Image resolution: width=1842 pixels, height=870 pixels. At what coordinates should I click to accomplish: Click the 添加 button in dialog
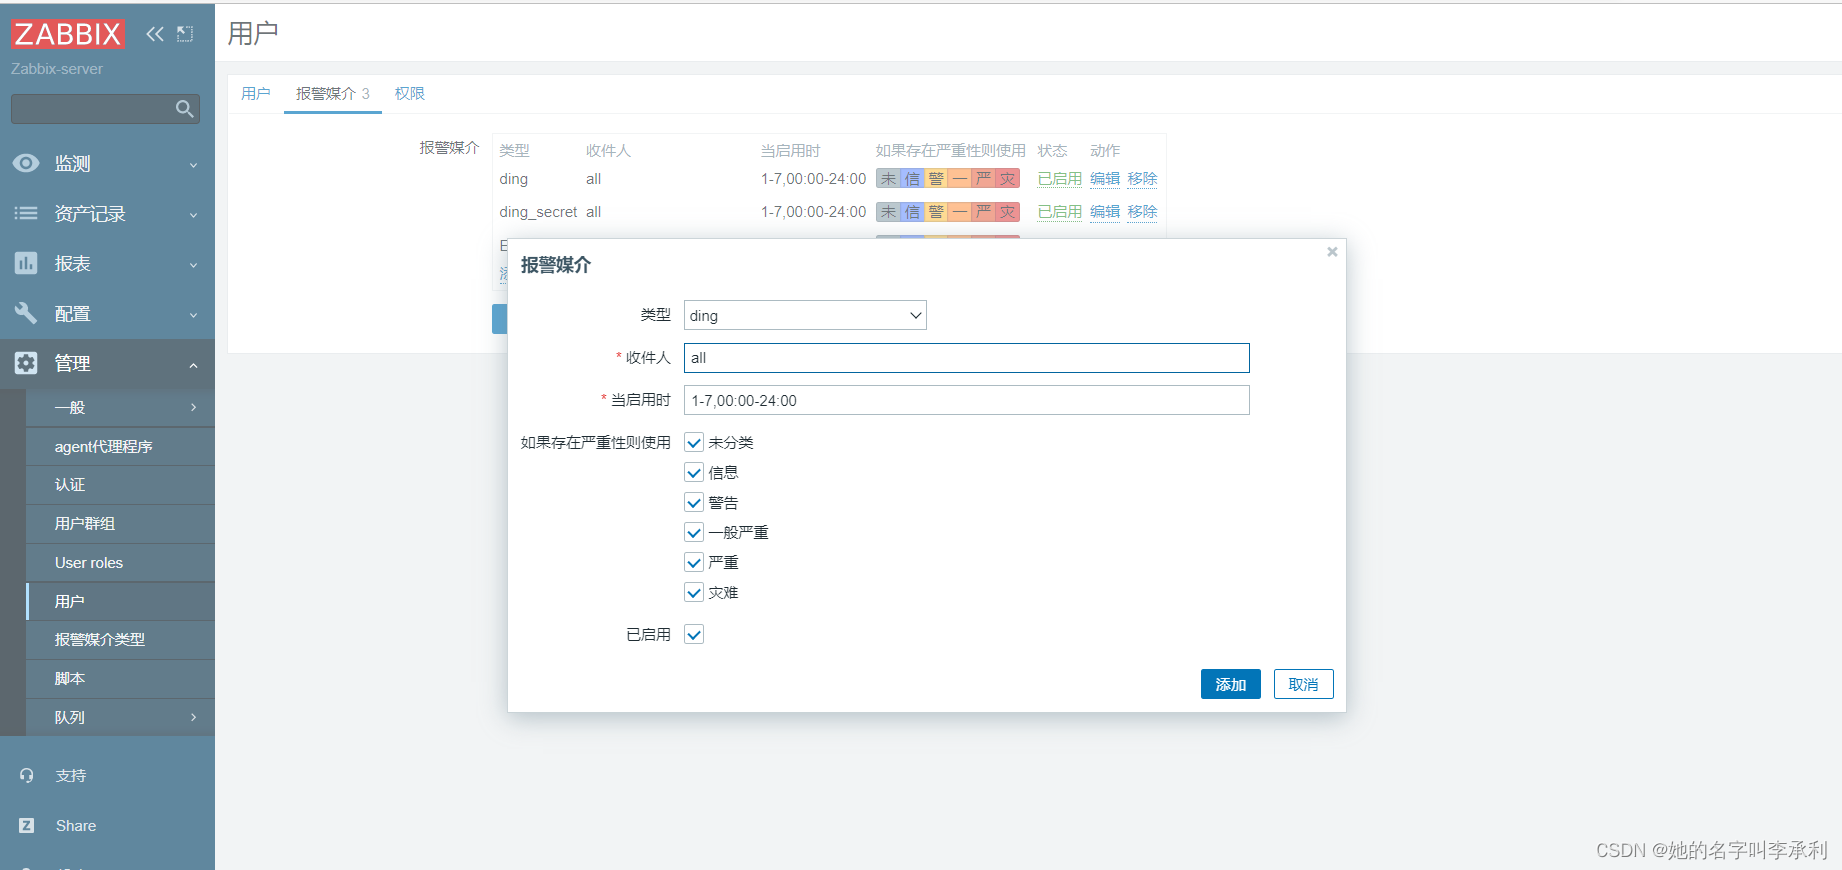[1230, 684]
